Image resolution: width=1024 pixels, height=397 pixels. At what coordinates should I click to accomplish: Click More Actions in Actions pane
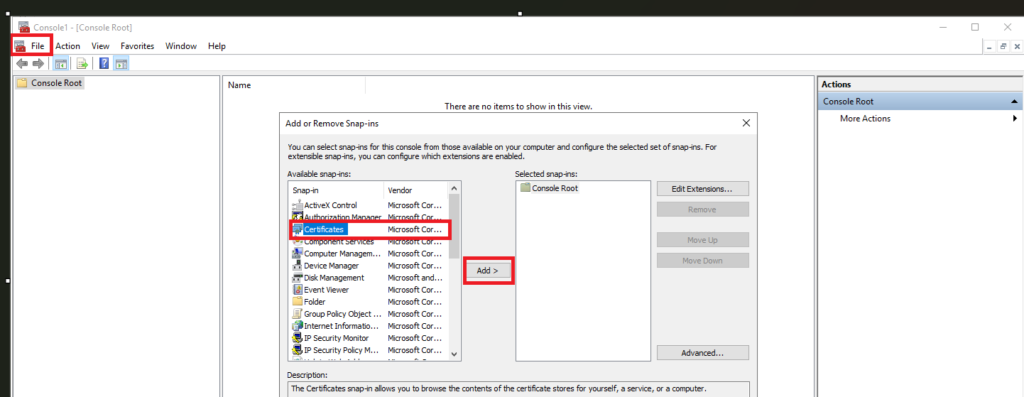tap(865, 119)
